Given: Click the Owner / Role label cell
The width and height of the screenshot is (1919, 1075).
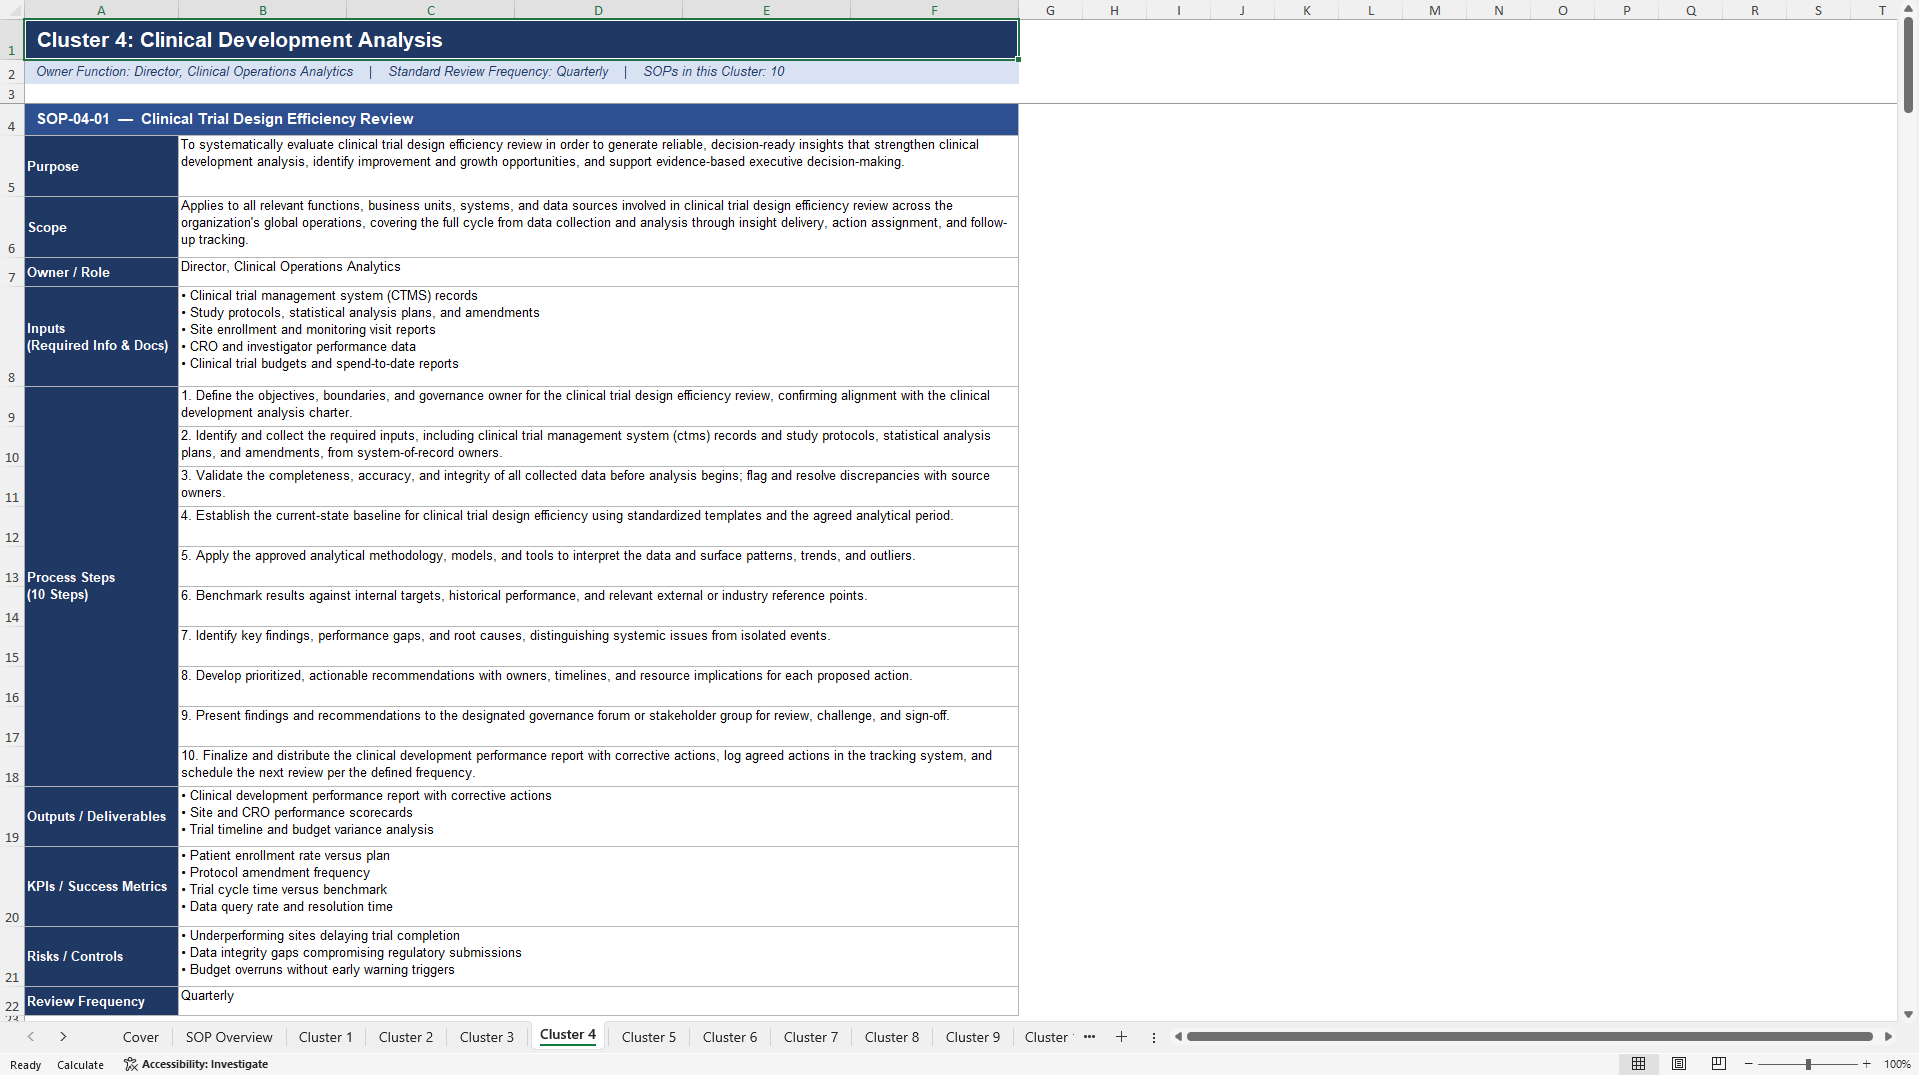Looking at the screenshot, I should [101, 272].
